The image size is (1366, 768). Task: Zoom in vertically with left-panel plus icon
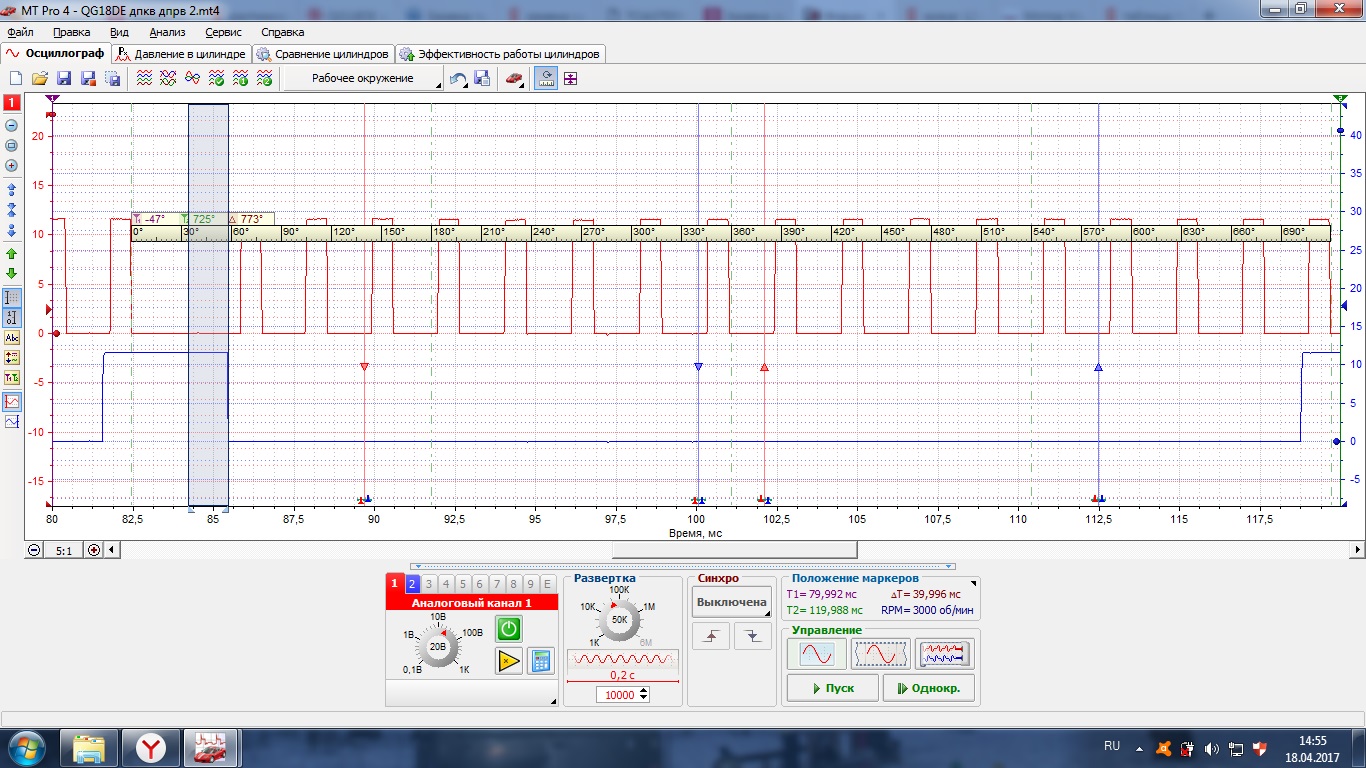[x=12, y=166]
